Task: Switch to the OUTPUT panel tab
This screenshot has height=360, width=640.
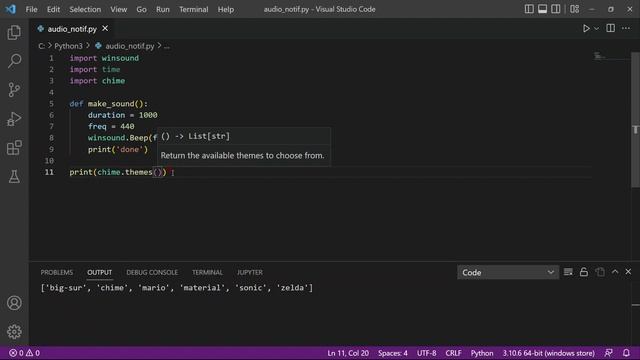Action: point(99,272)
